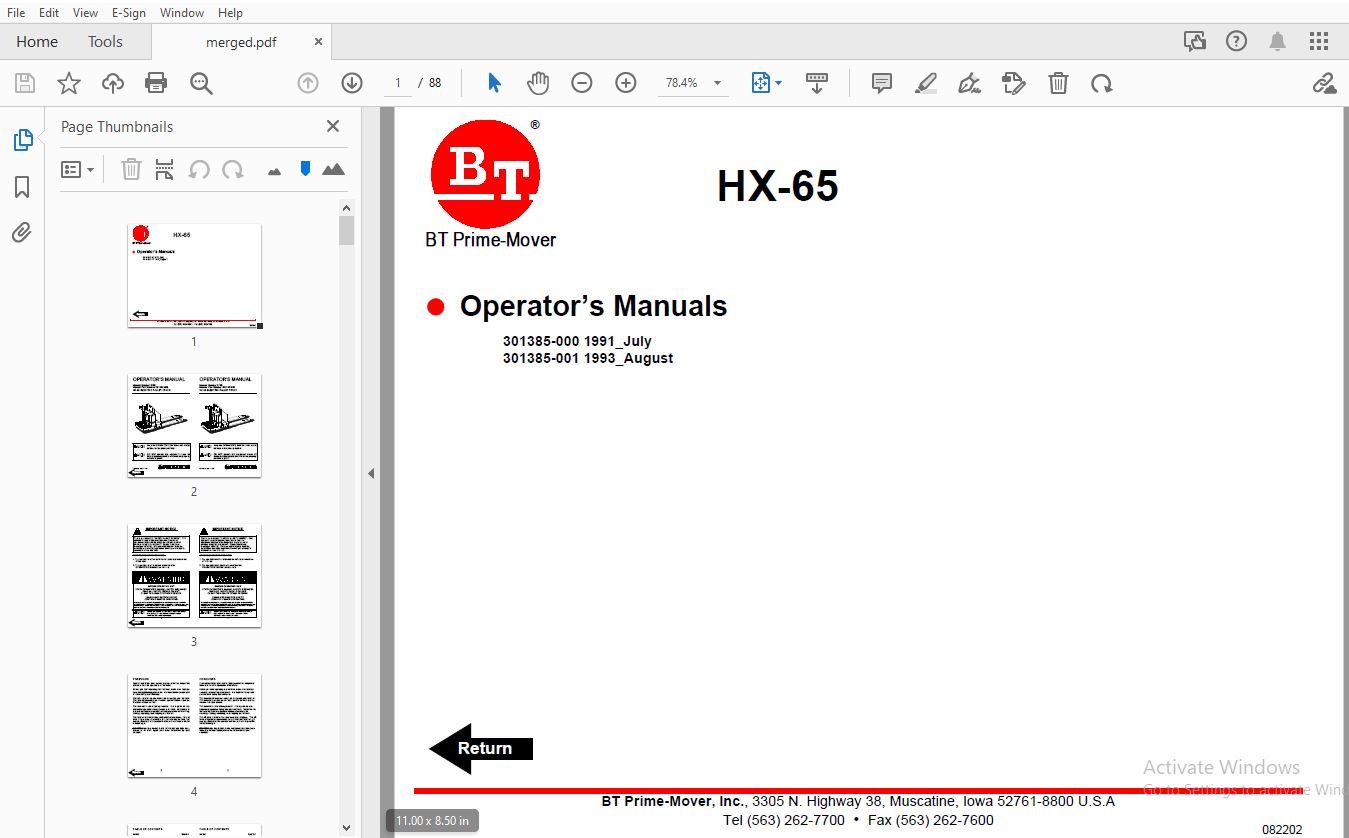Click the Return arrow button in document
1349x838 pixels.
click(481, 748)
